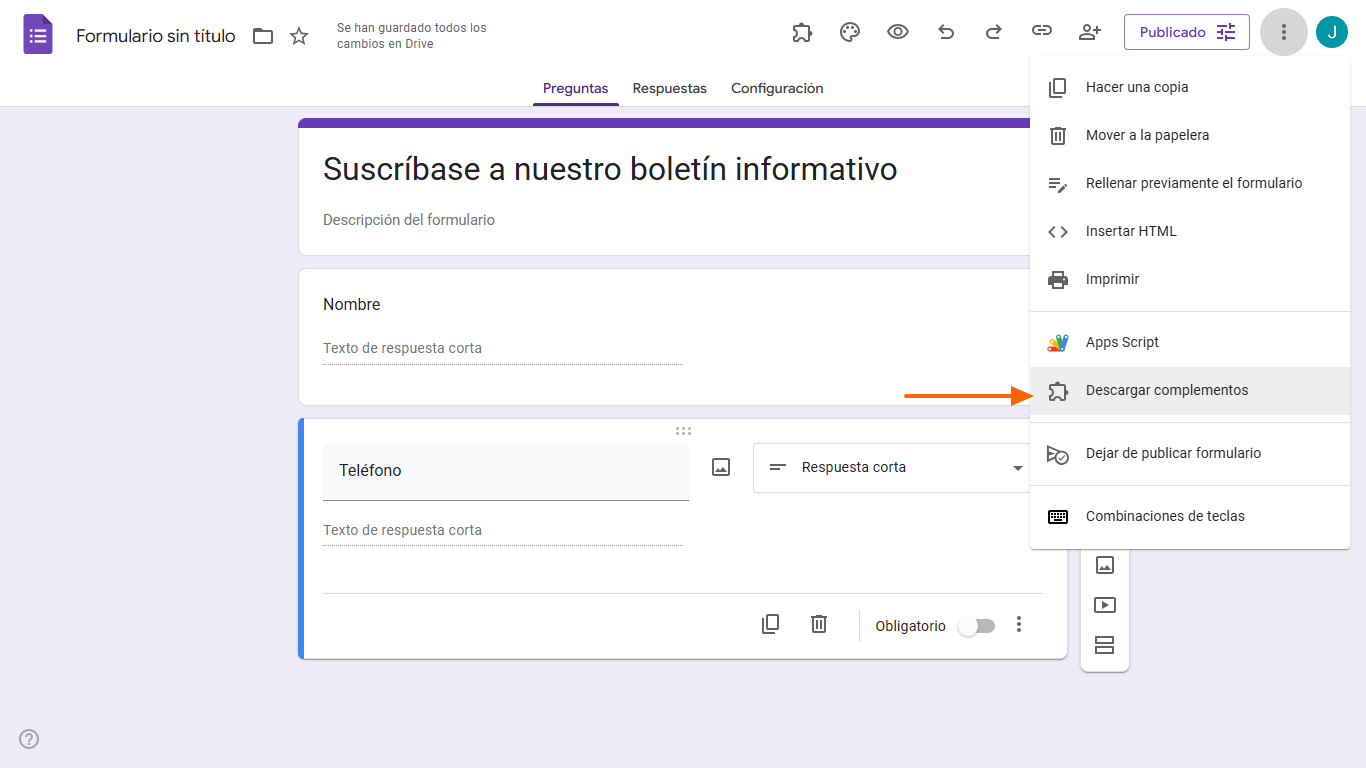Screen dimensions: 1366x768
Task: Duplicate the Teléfono question
Action: pos(770,624)
